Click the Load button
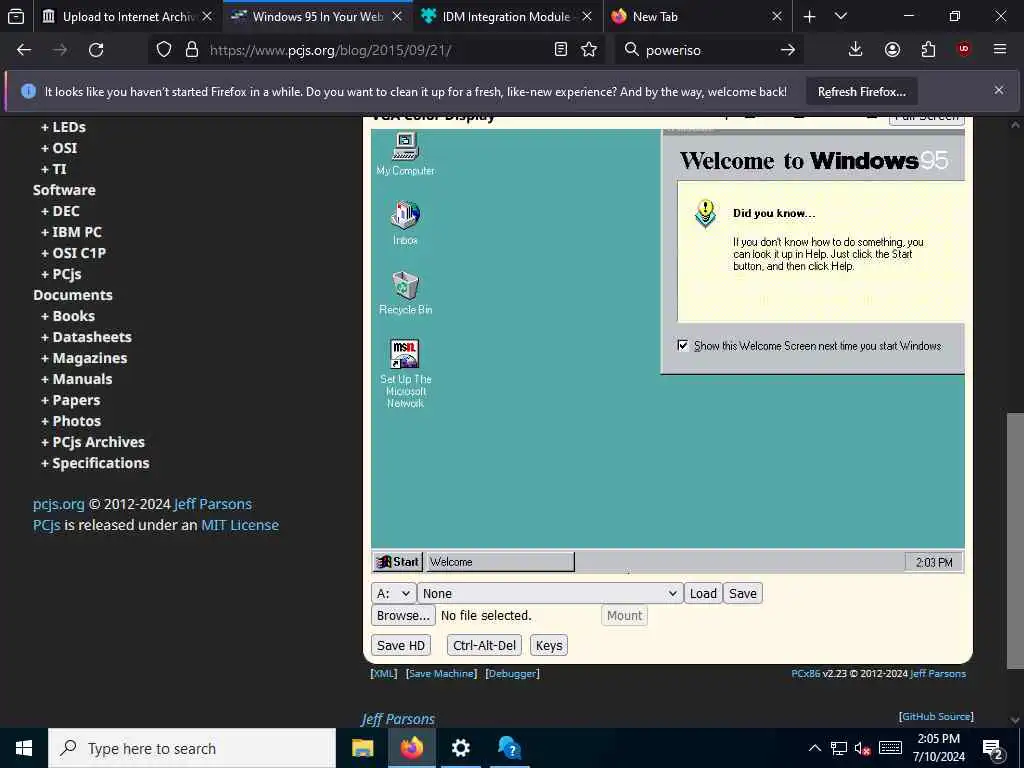The image size is (1024, 768). [x=703, y=593]
